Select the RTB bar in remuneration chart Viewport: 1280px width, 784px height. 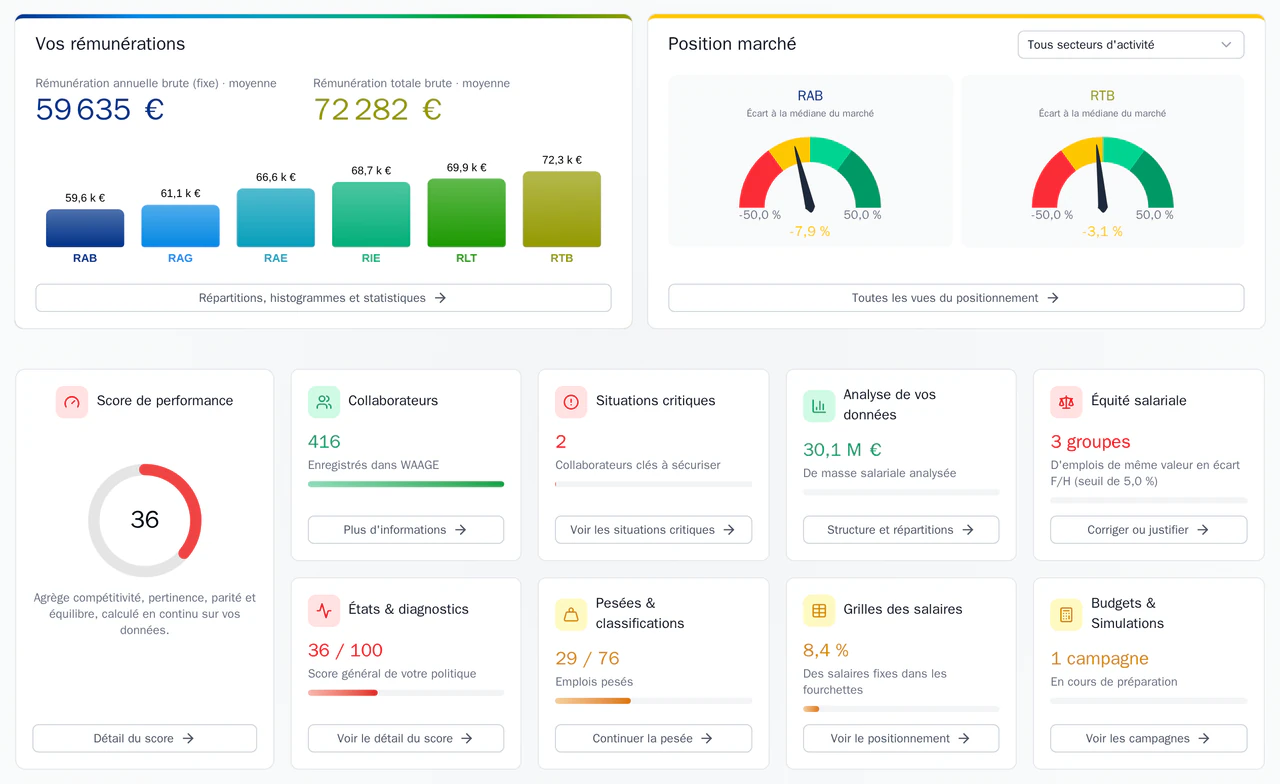coord(562,209)
